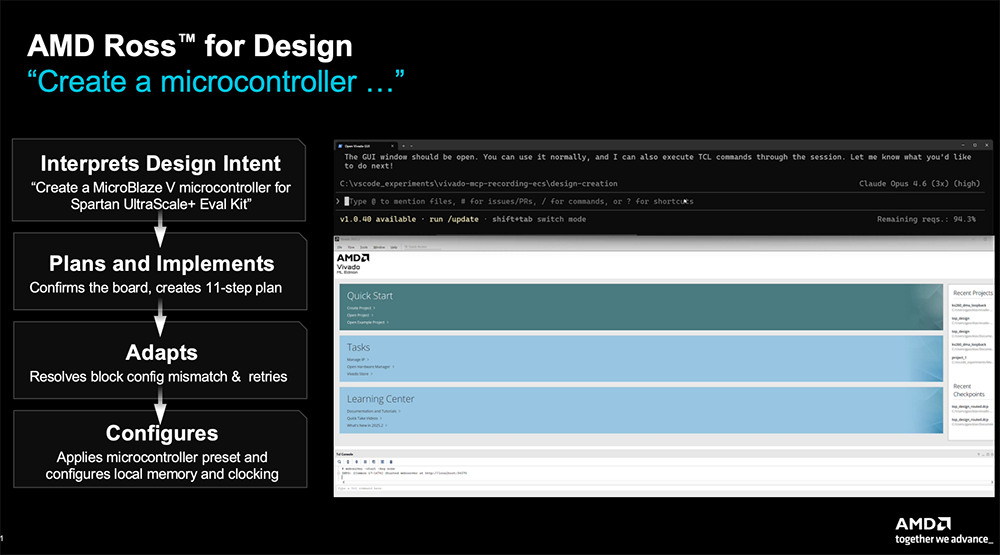Open the Vivado File menu
The width and height of the screenshot is (1000, 555).
point(339,248)
